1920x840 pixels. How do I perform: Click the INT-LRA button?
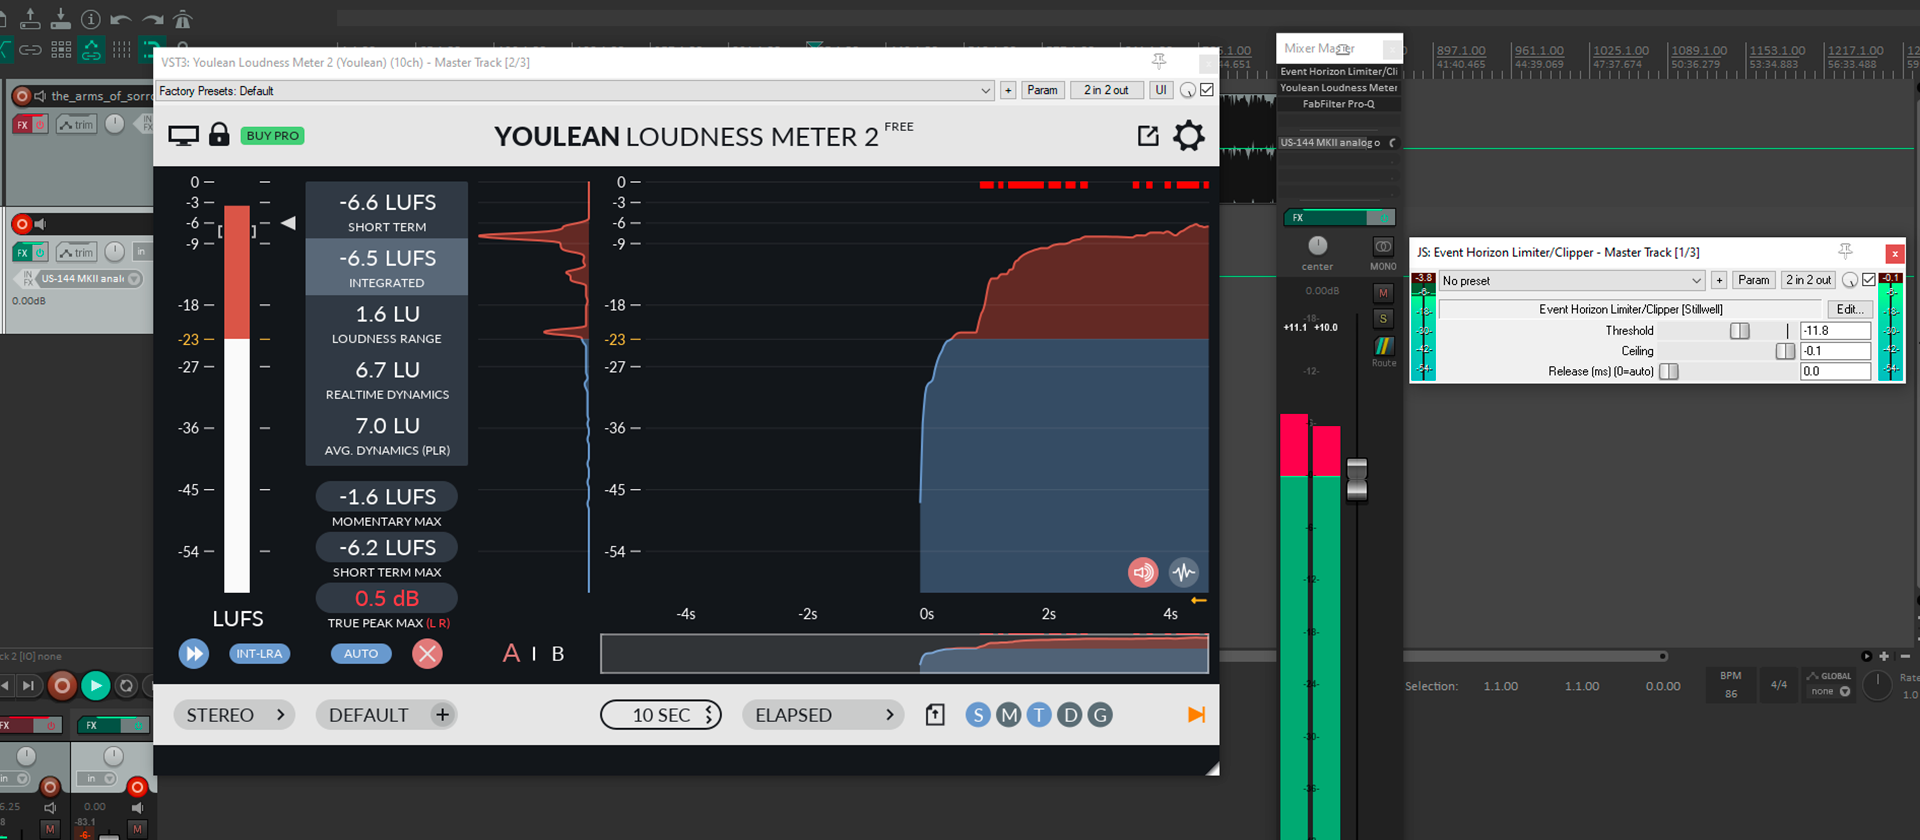click(259, 654)
